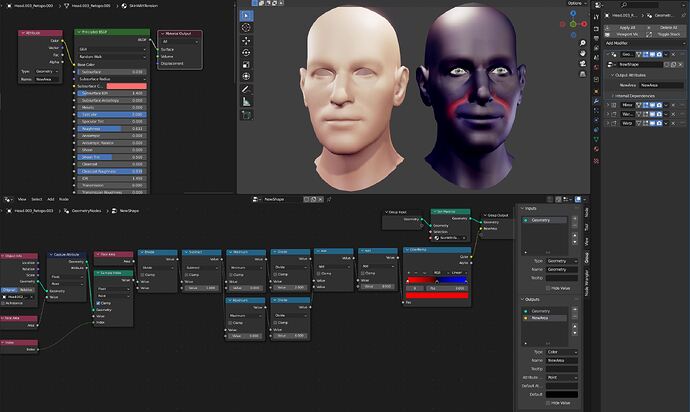
Task: Open the Material properties tab icon
Action: (x=596, y=149)
